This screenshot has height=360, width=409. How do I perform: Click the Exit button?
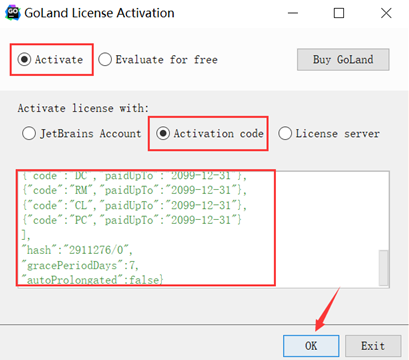[x=373, y=346]
